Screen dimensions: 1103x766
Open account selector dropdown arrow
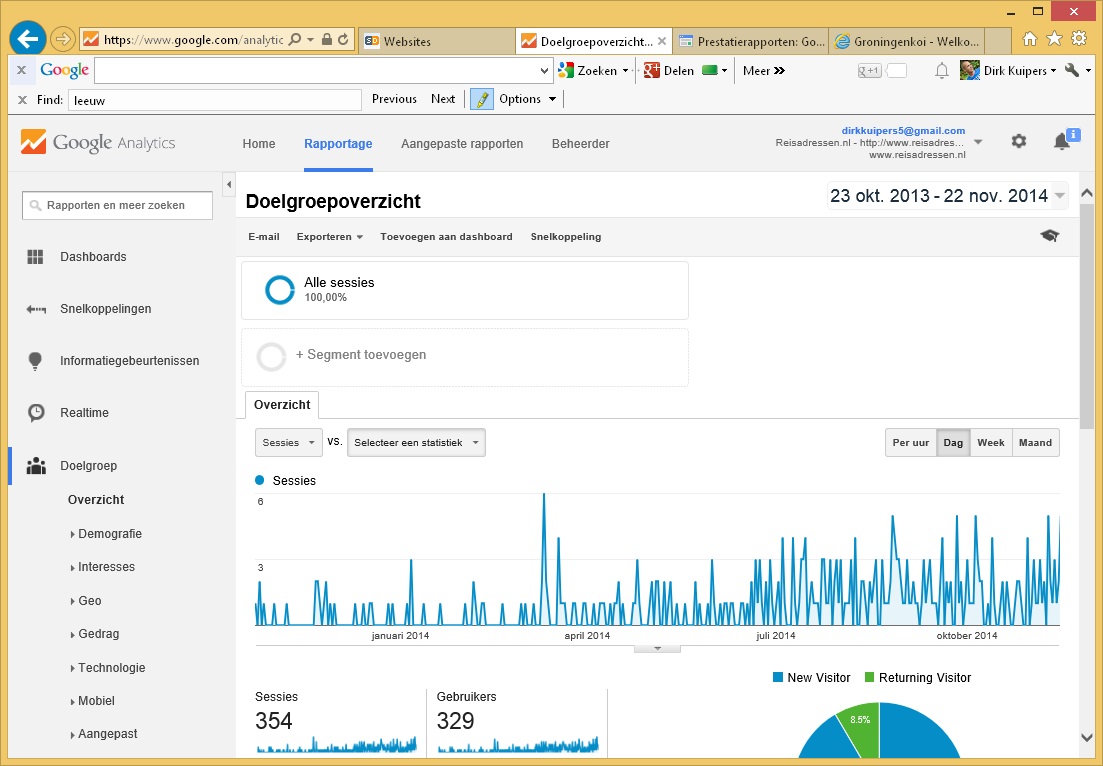coord(978,142)
